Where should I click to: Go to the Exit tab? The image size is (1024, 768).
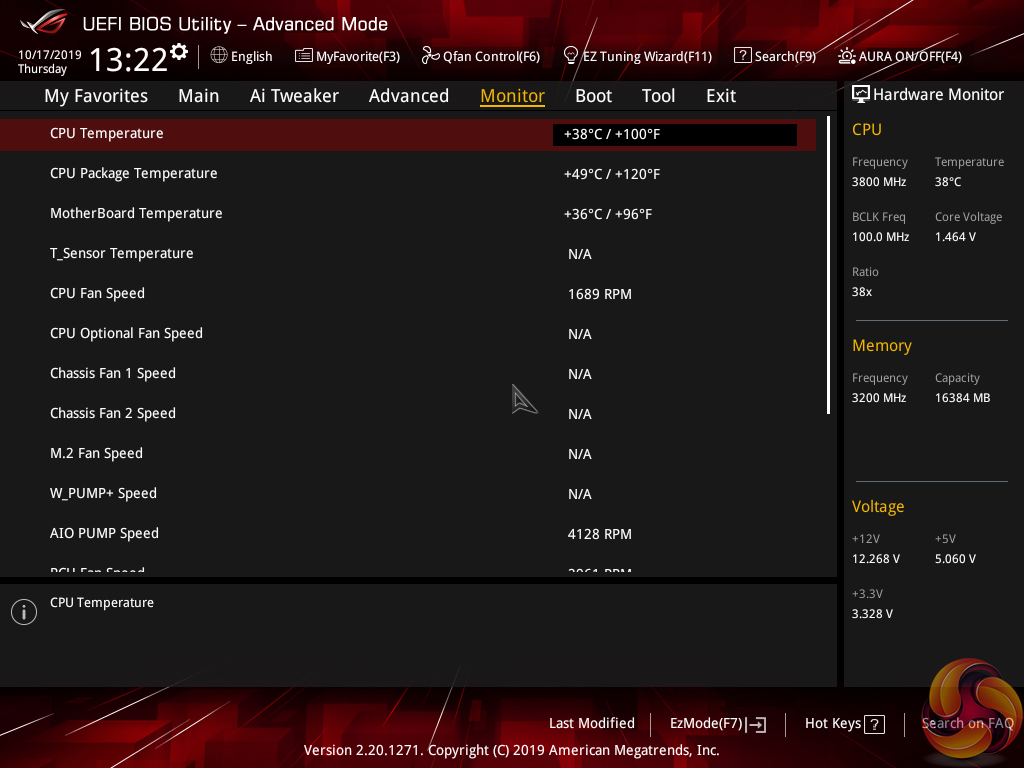coord(721,96)
